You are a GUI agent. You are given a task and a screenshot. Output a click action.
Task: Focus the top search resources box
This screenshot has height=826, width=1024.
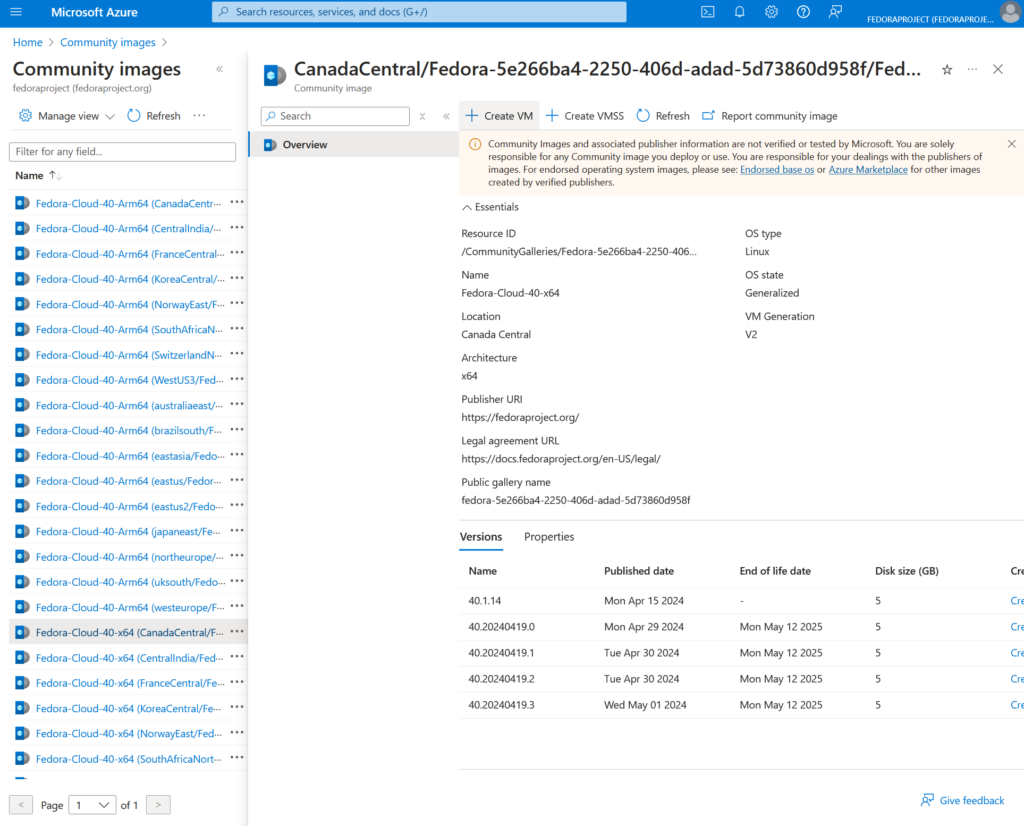[x=419, y=12]
